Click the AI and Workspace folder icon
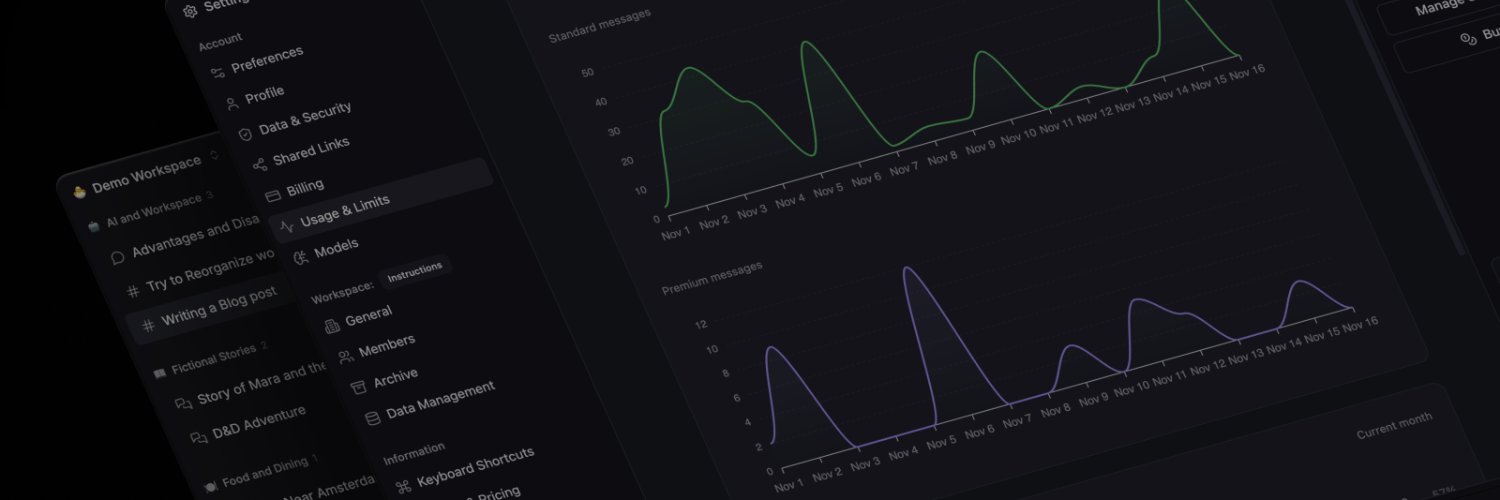Viewport: 1500px width, 500px height. coord(94,226)
